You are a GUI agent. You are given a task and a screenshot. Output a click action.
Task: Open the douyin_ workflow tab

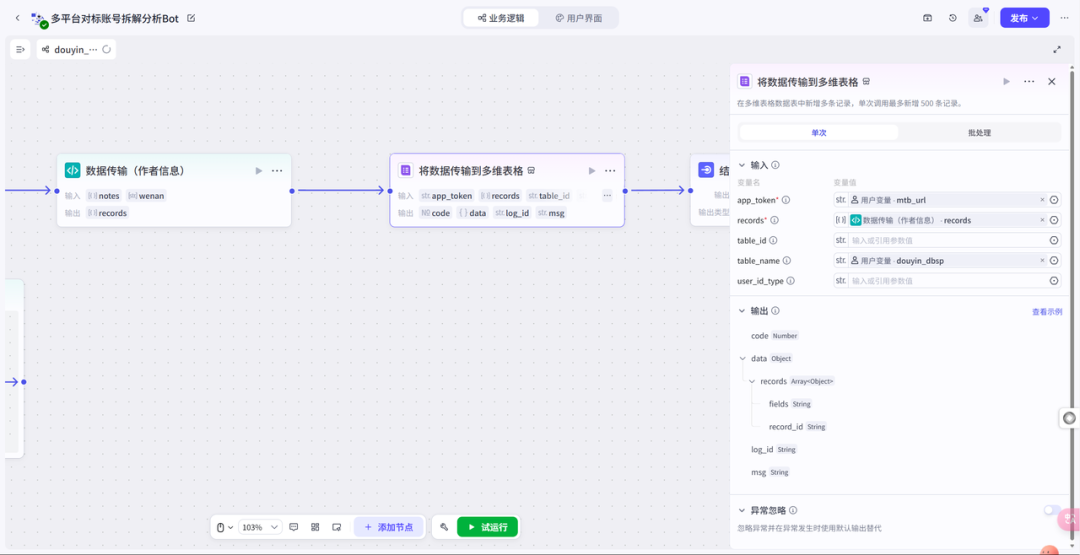(76, 50)
